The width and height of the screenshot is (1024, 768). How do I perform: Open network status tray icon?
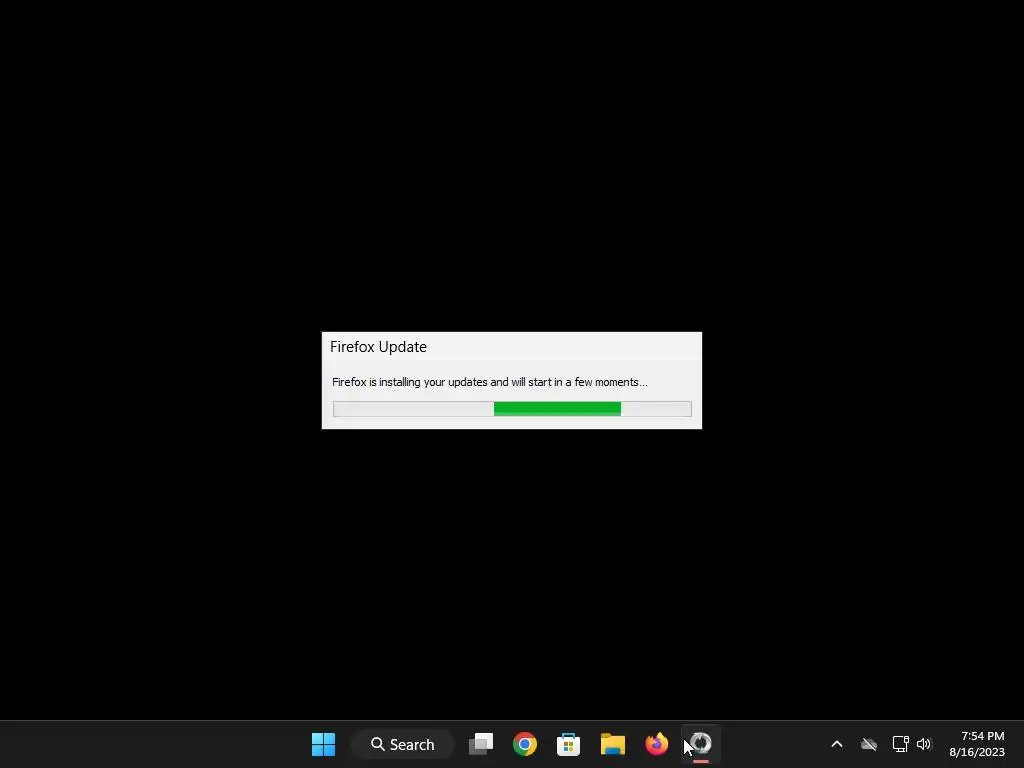click(x=901, y=744)
